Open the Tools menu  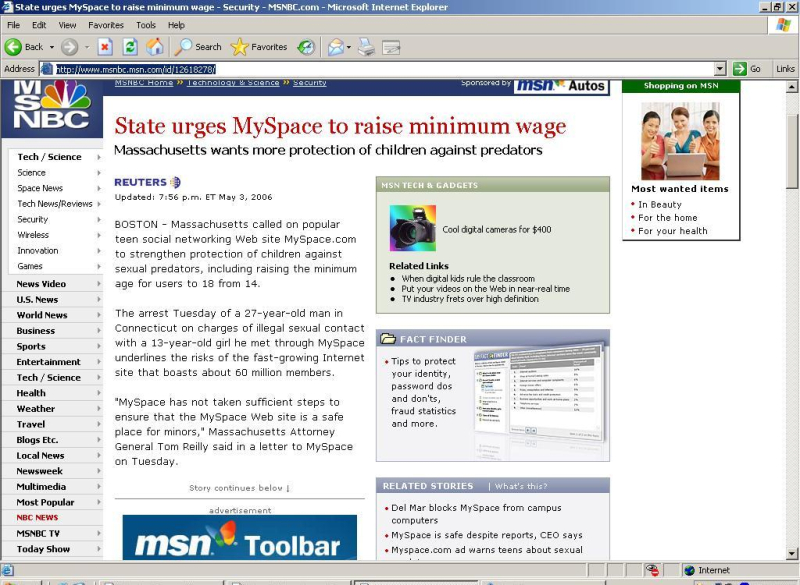pyautogui.click(x=145, y=25)
